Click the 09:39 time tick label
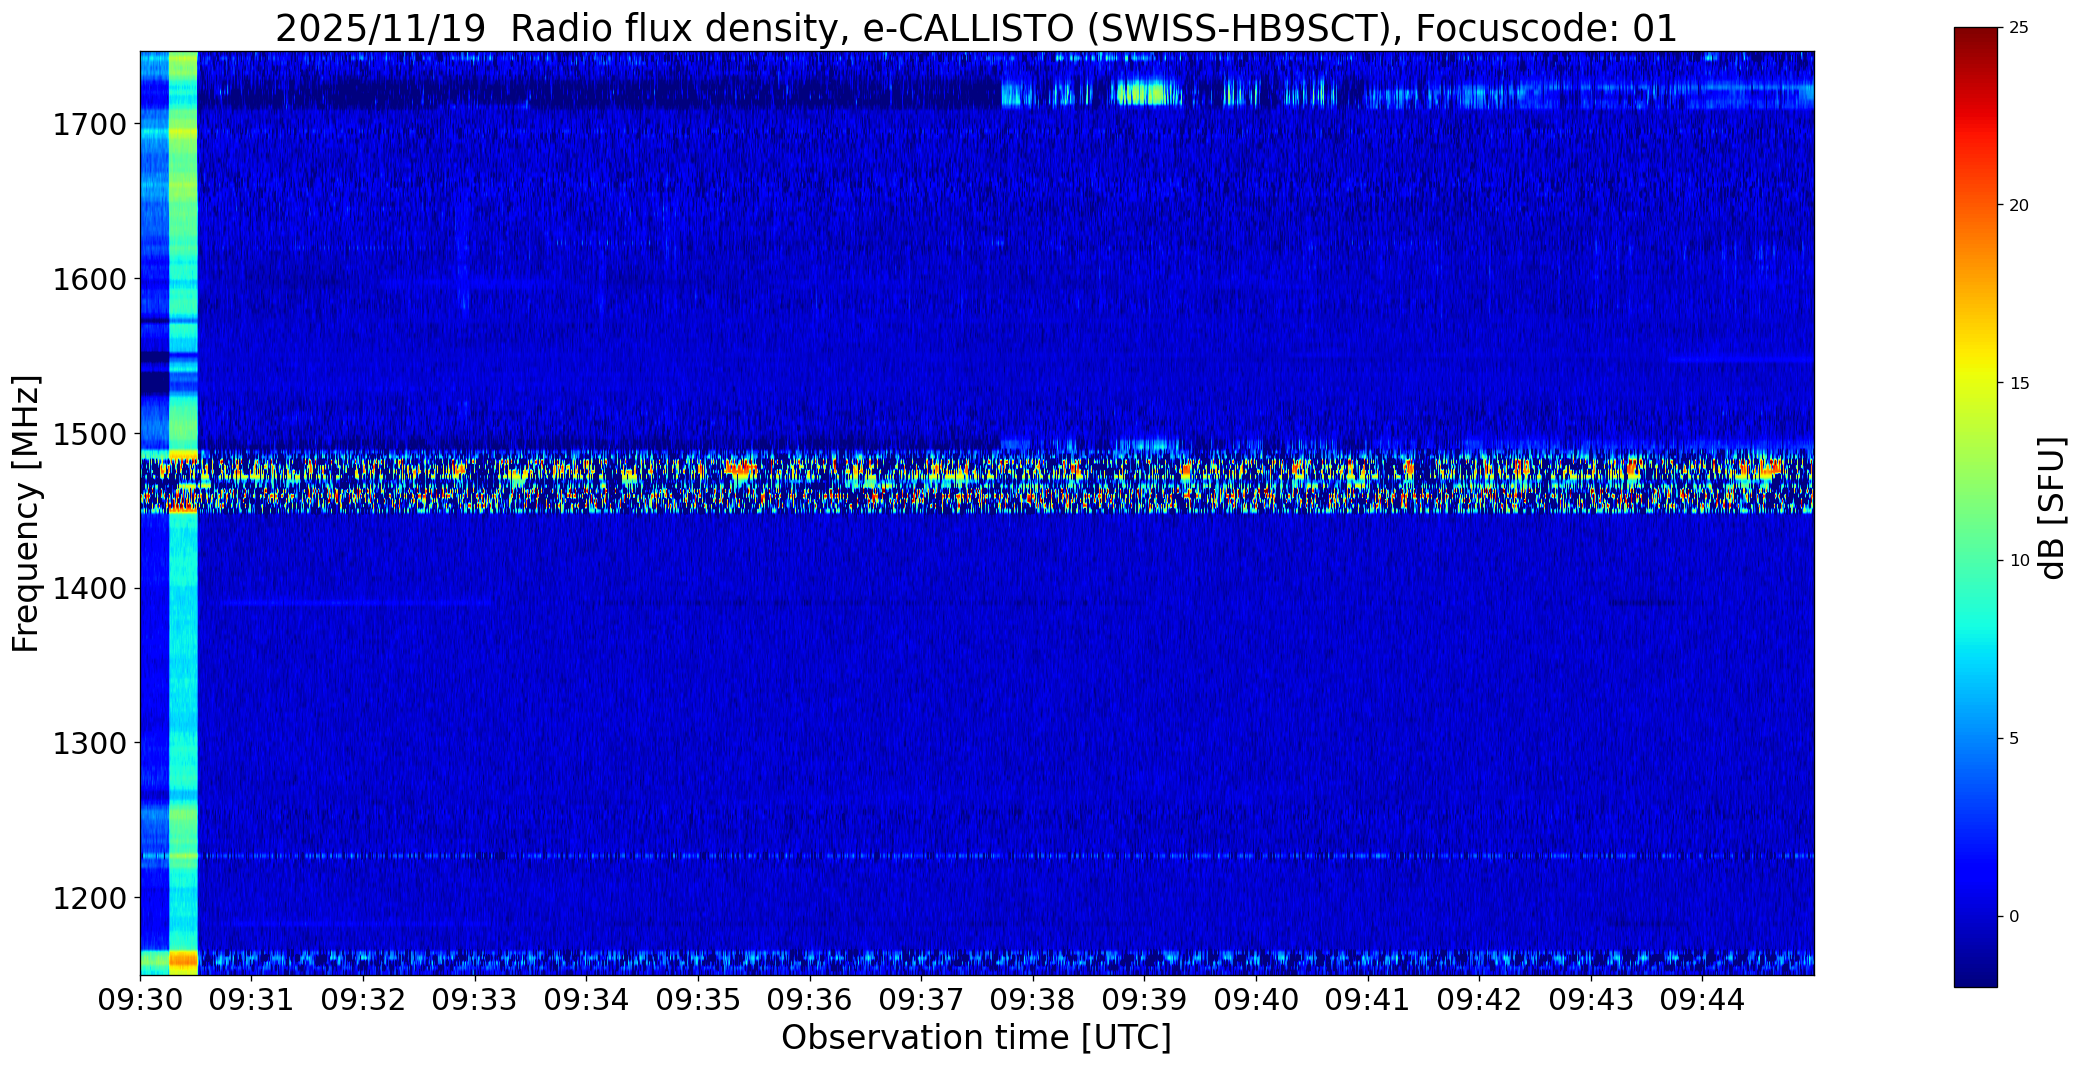This screenshot has height=1067, width=2082. (x=1145, y=1000)
